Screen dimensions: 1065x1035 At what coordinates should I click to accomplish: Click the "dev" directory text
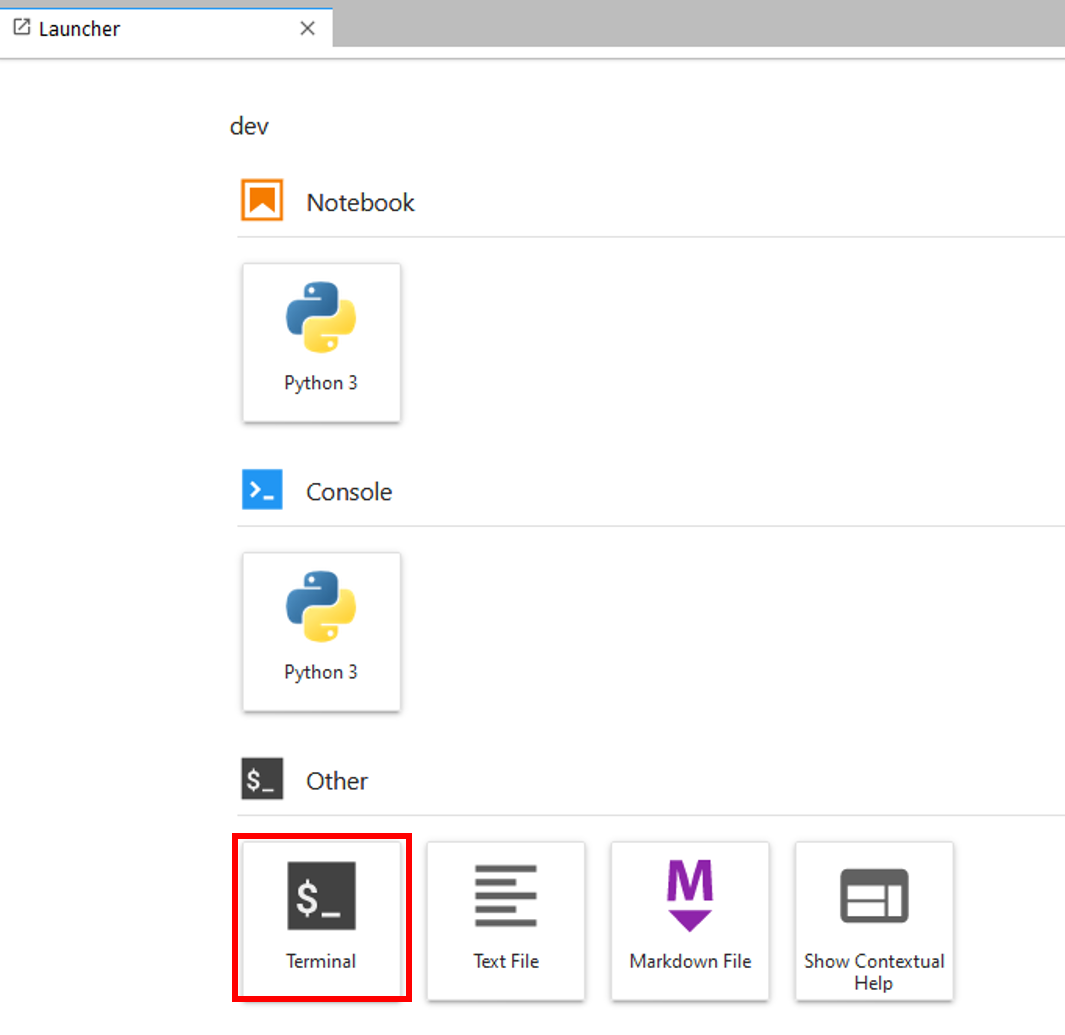[x=249, y=126]
